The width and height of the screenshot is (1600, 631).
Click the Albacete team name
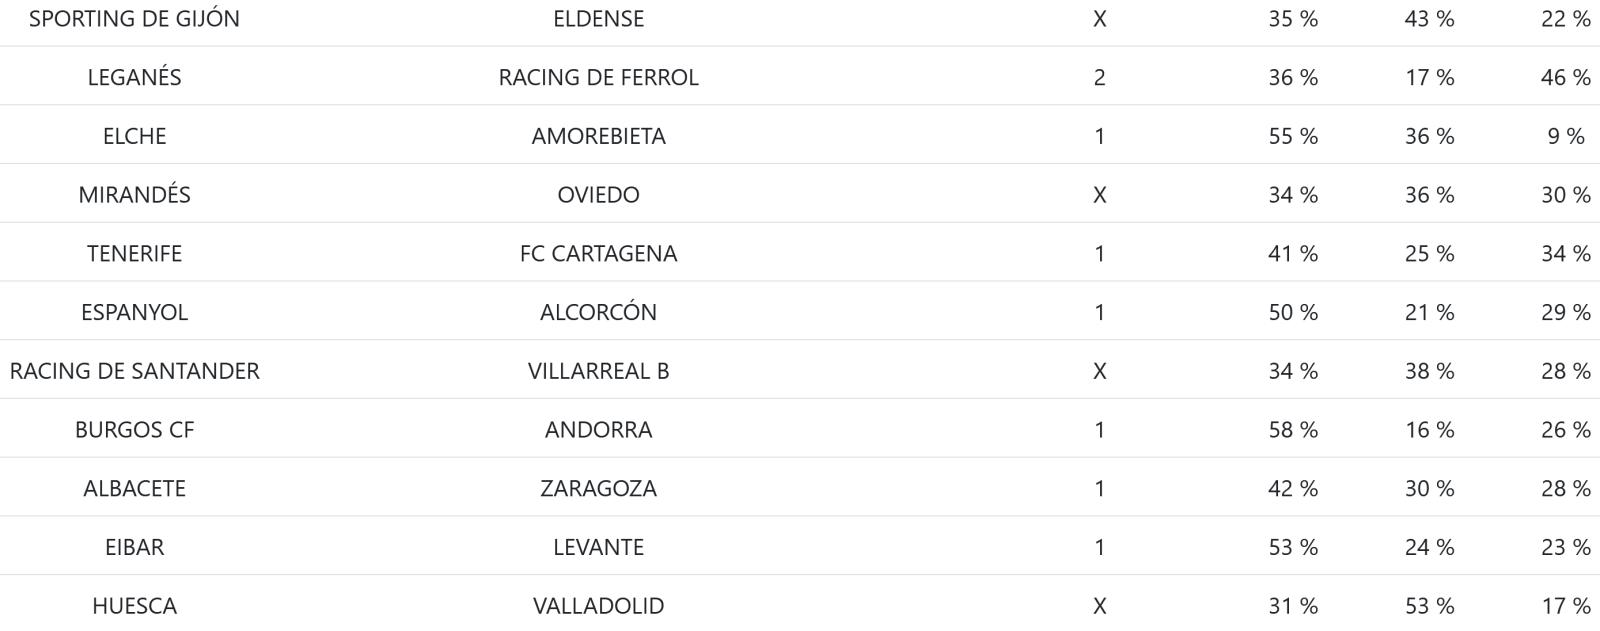134,489
